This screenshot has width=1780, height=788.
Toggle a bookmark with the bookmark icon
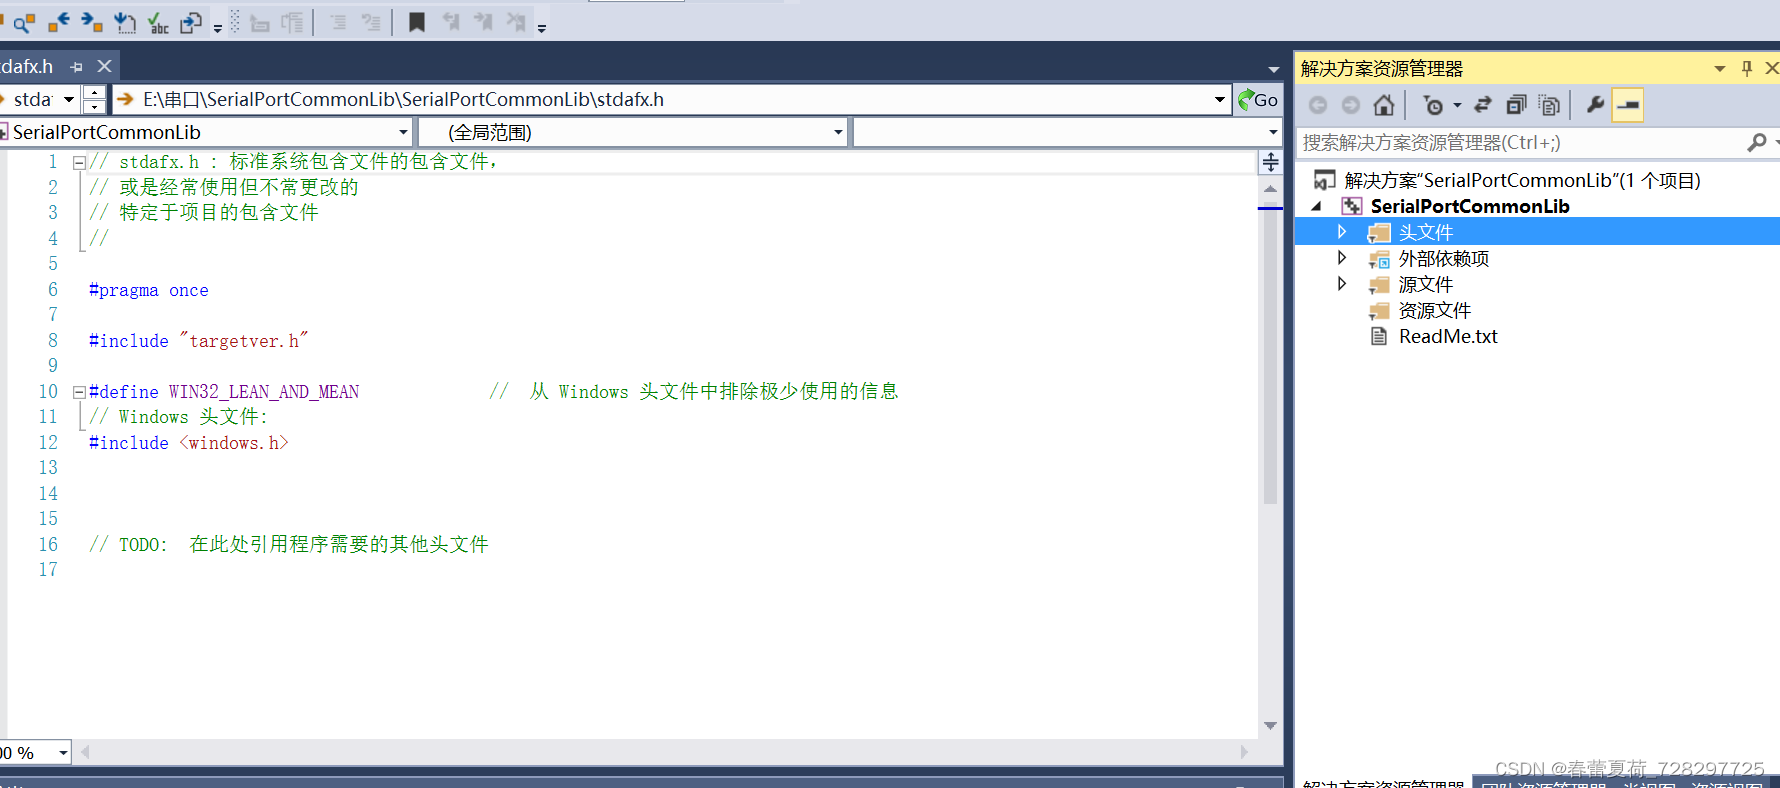417,22
